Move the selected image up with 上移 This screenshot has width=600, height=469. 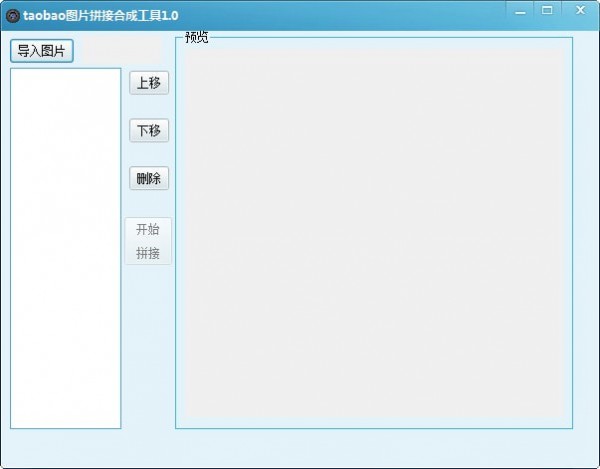point(149,83)
